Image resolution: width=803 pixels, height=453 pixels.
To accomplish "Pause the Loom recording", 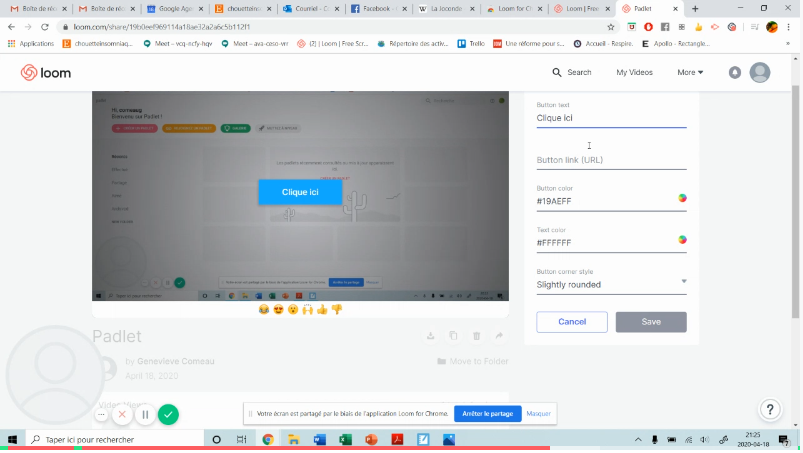I will (x=145, y=414).
